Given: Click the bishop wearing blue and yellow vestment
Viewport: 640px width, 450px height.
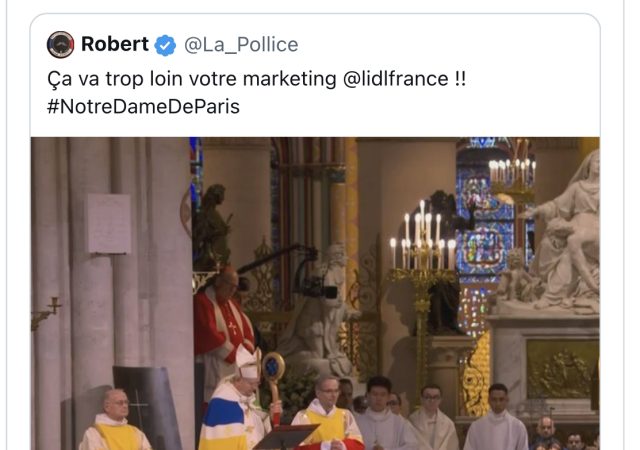Looking at the screenshot, I should point(237,402).
